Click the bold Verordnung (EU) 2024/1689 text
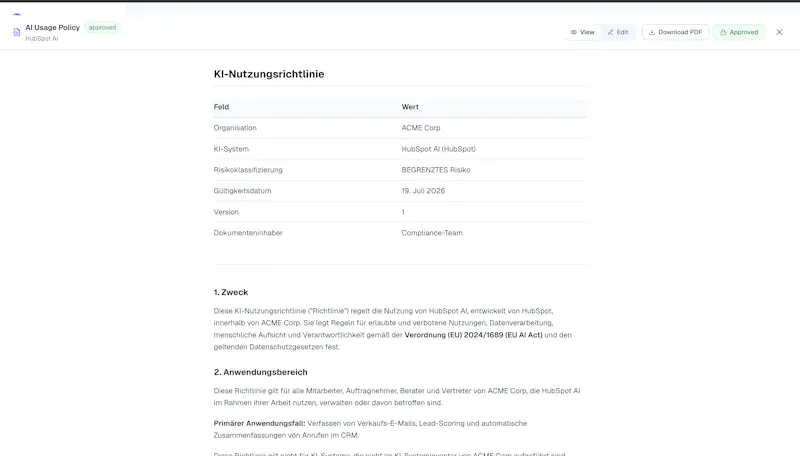 click(x=473, y=335)
